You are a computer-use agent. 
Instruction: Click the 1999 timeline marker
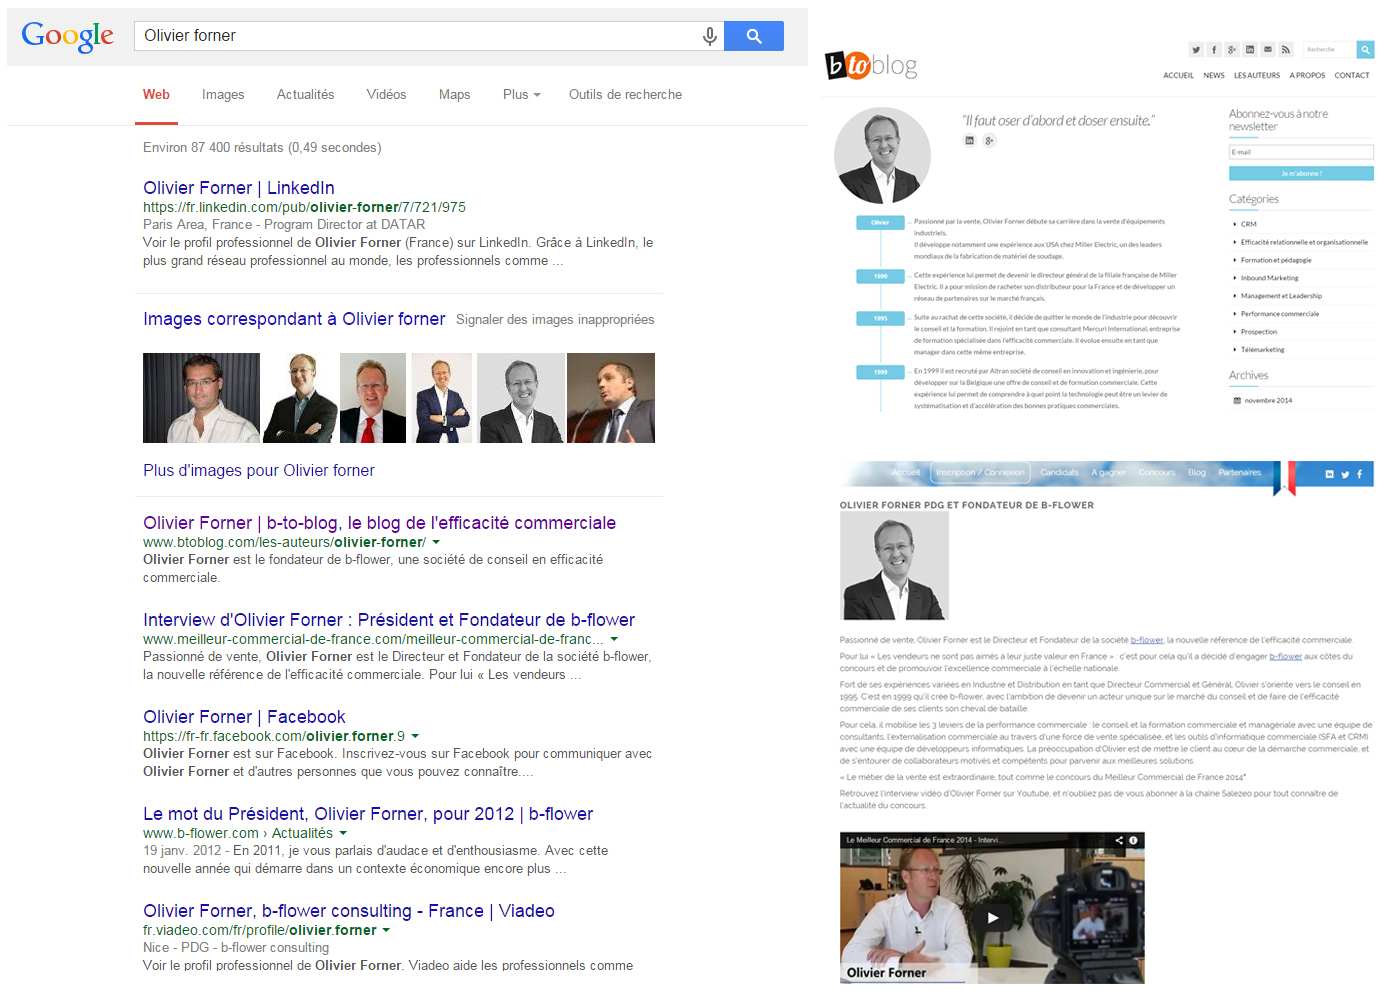coord(880,372)
